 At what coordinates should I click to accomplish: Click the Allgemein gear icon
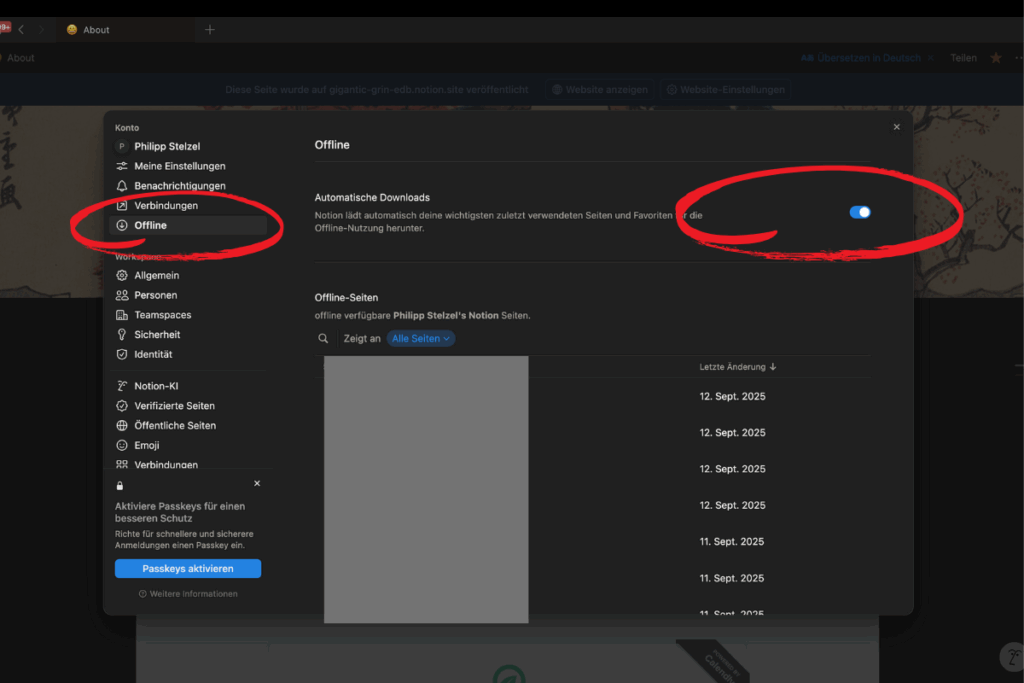click(121, 276)
